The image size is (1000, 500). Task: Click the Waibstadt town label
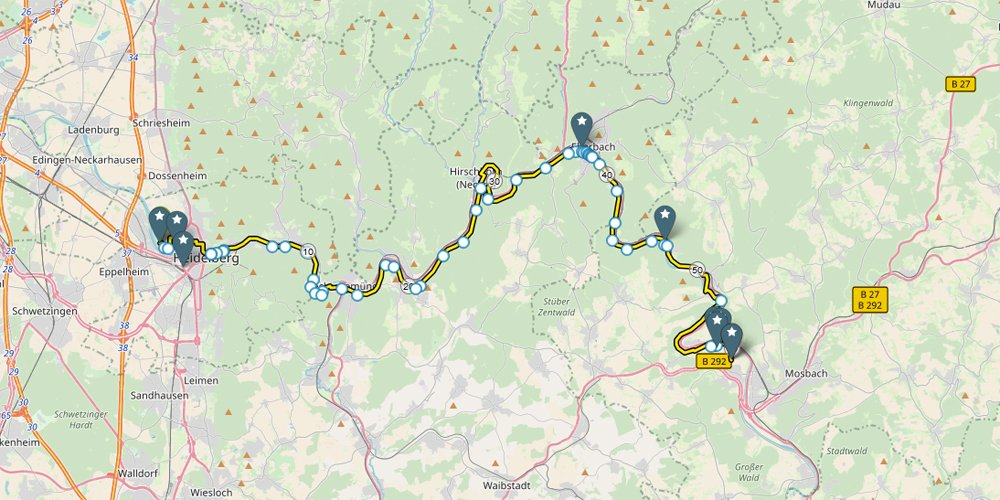[507, 485]
